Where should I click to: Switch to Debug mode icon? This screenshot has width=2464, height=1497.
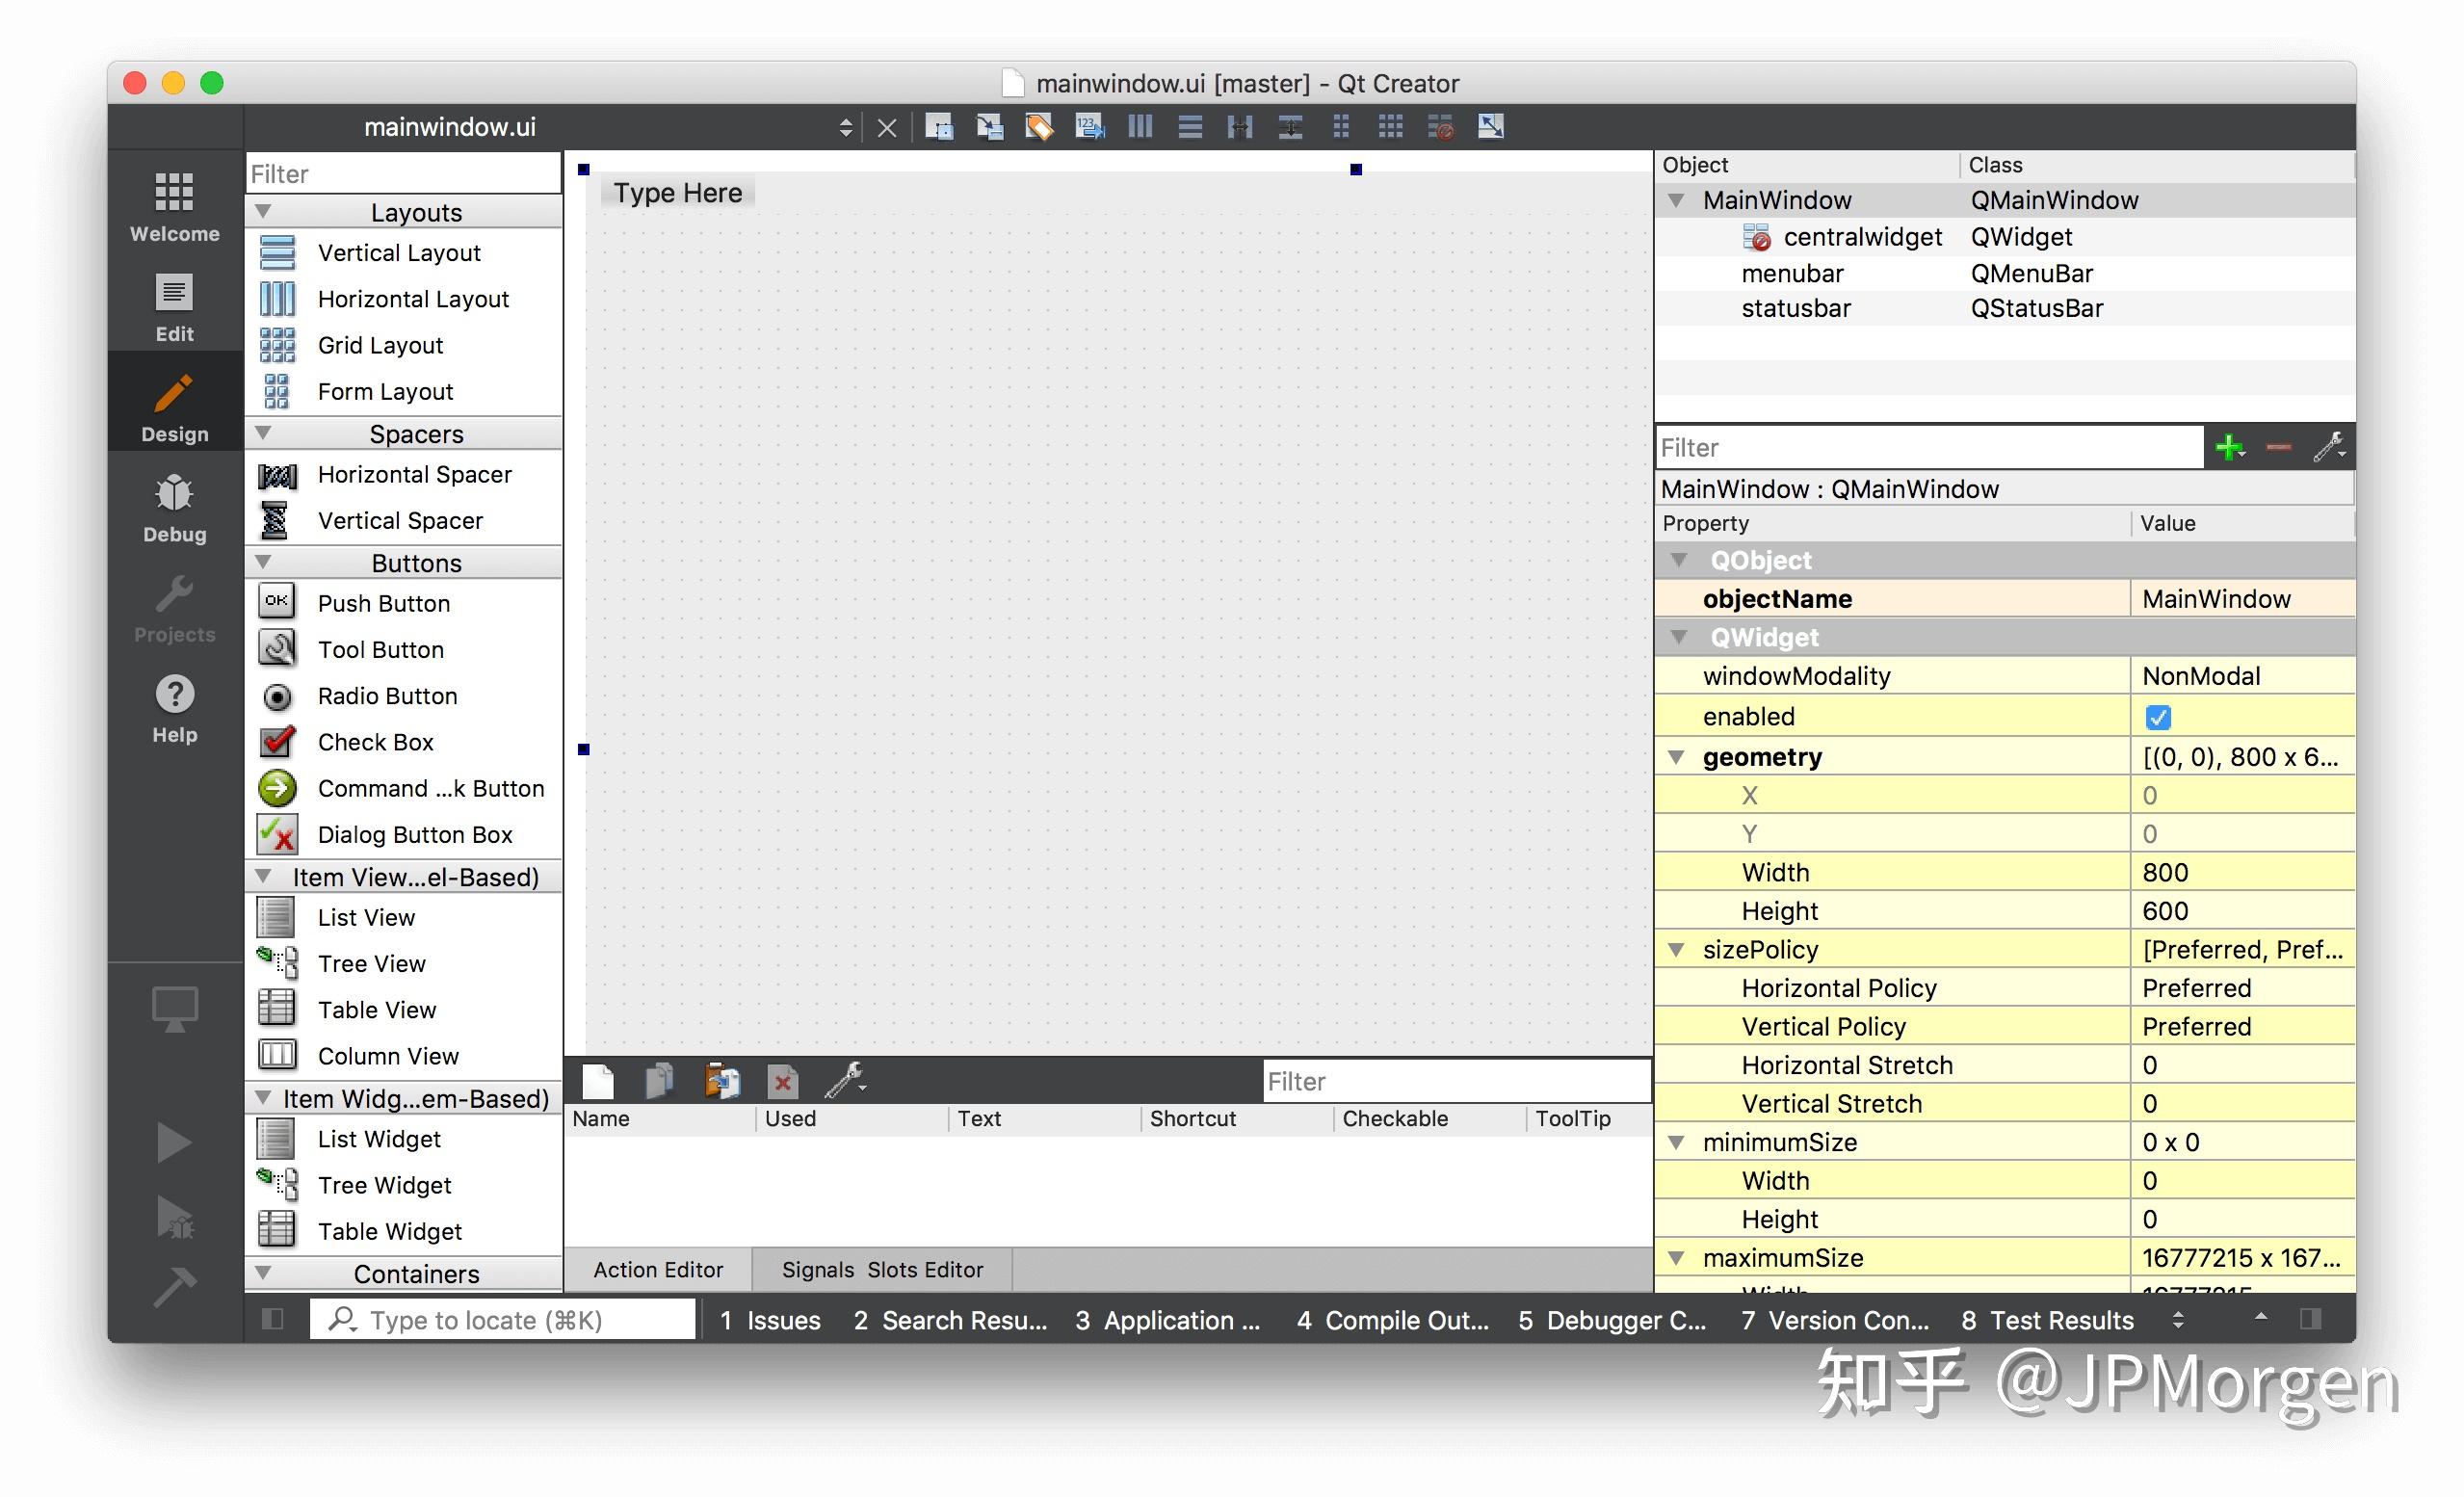tap(174, 506)
